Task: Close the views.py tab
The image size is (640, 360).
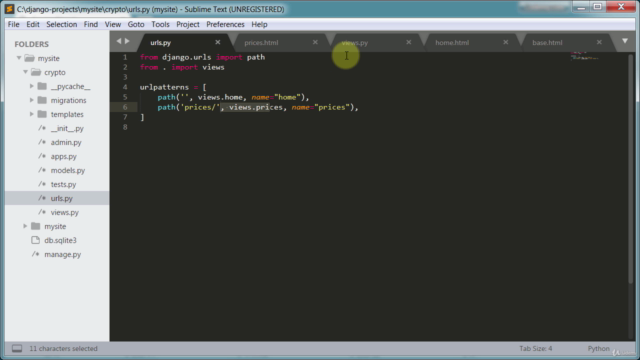Action: click(409, 42)
